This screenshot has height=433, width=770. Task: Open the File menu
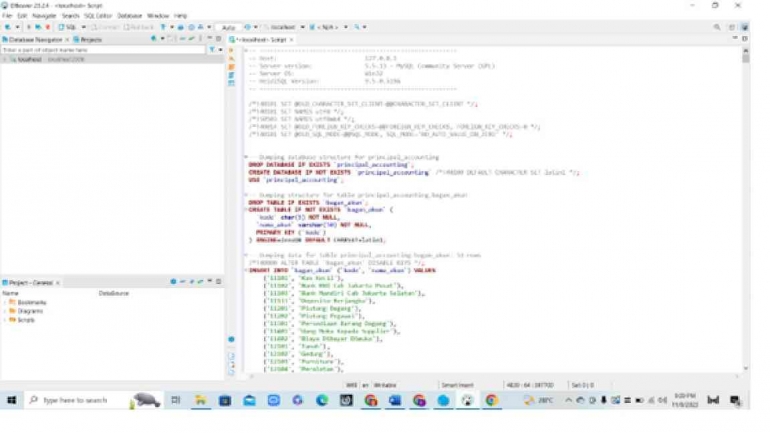[7, 16]
